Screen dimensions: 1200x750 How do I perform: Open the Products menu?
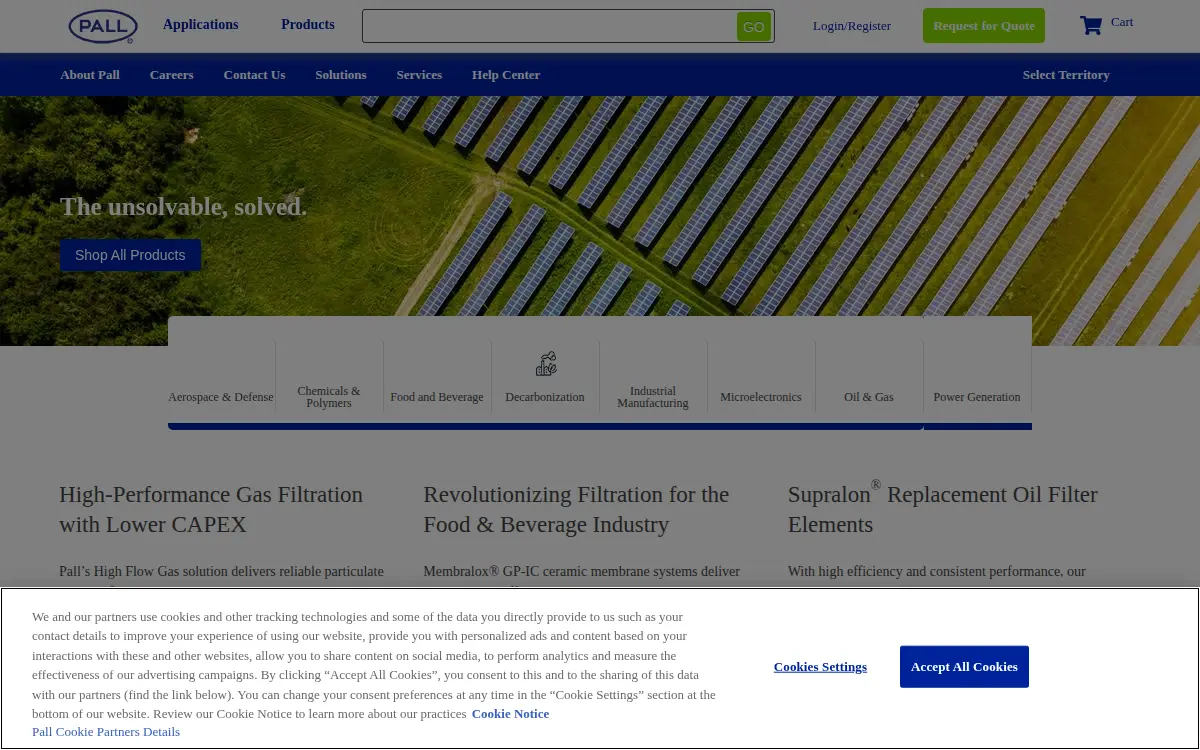308,25
